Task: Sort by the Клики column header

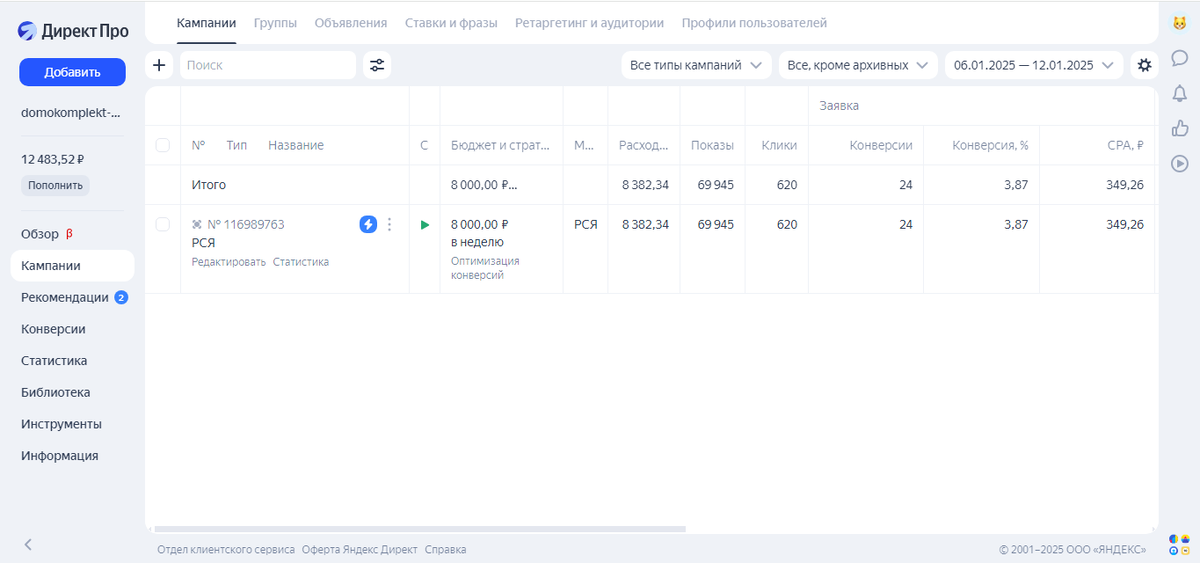Action: [x=779, y=146]
